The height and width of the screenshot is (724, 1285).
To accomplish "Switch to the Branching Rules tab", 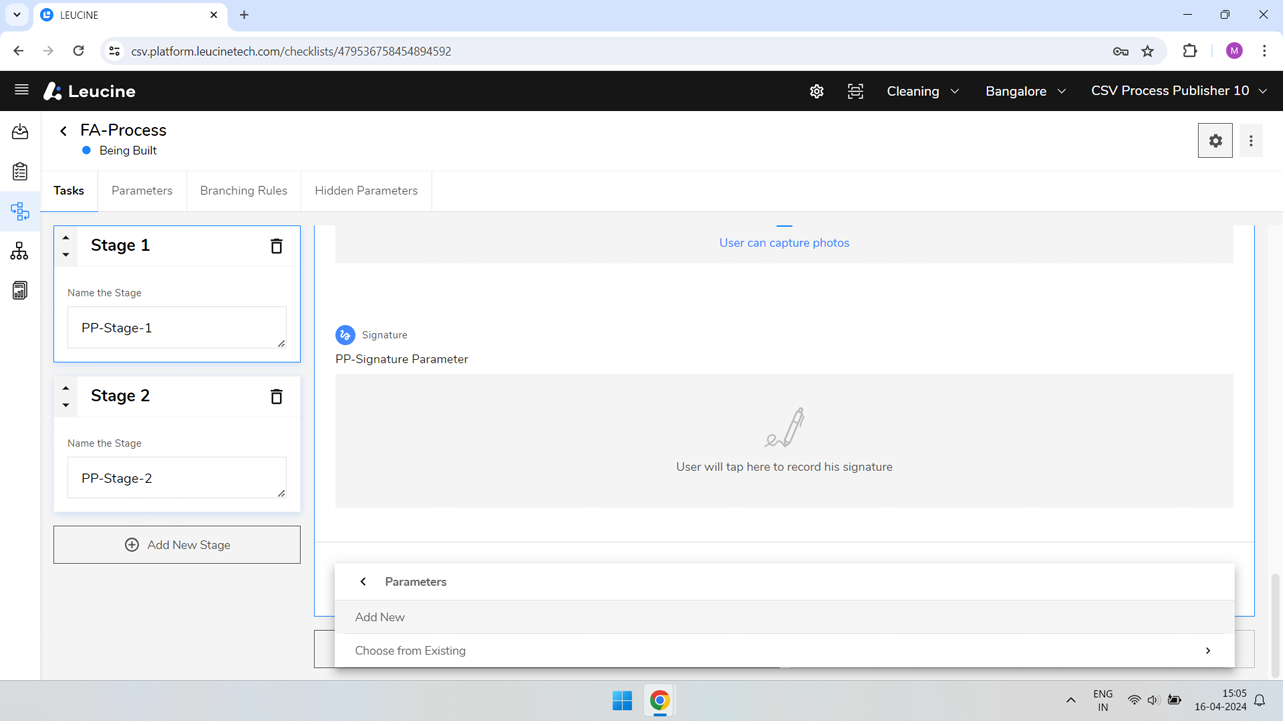I will (243, 191).
